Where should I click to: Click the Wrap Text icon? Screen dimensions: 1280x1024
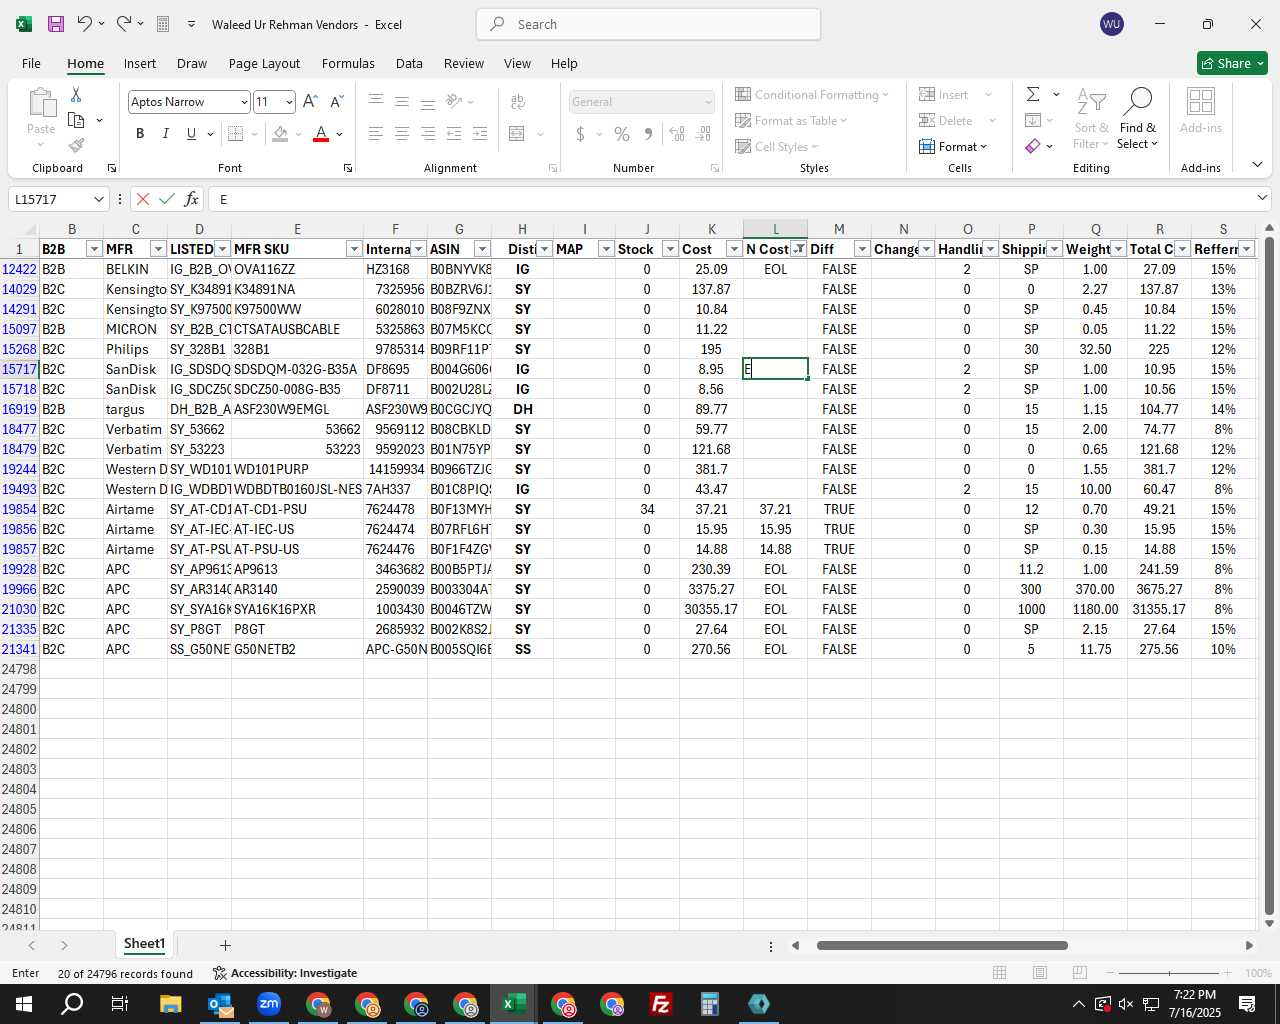point(518,101)
